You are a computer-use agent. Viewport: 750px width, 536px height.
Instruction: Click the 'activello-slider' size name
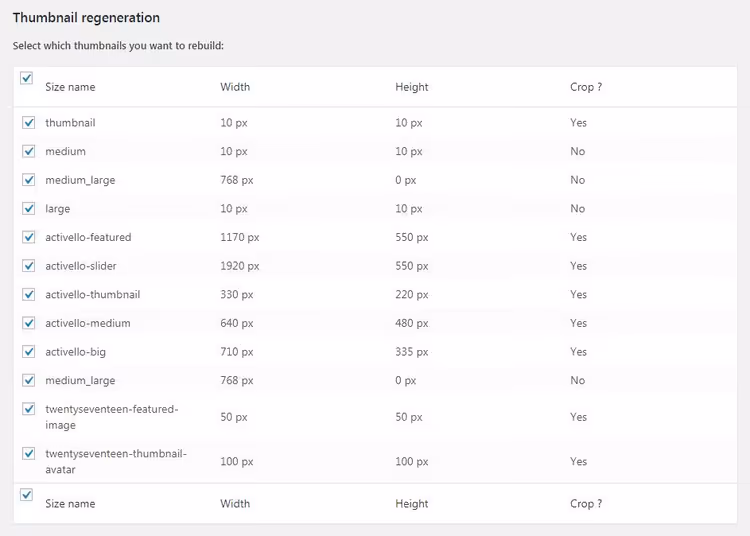81,266
